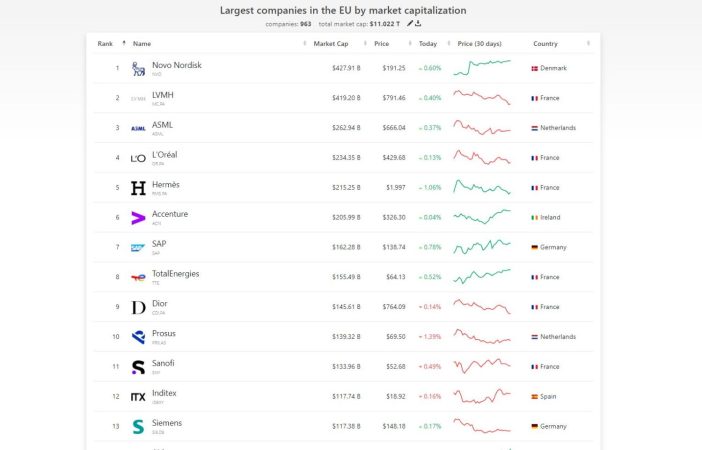Click the Inditex 30-day price chart
This screenshot has height=450, width=702.
pyautogui.click(x=482, y=396)
